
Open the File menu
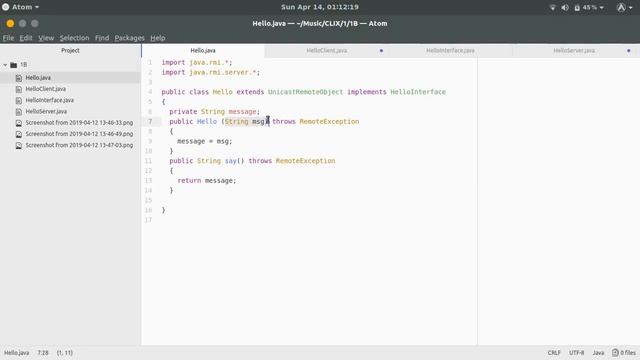point(8,38)
